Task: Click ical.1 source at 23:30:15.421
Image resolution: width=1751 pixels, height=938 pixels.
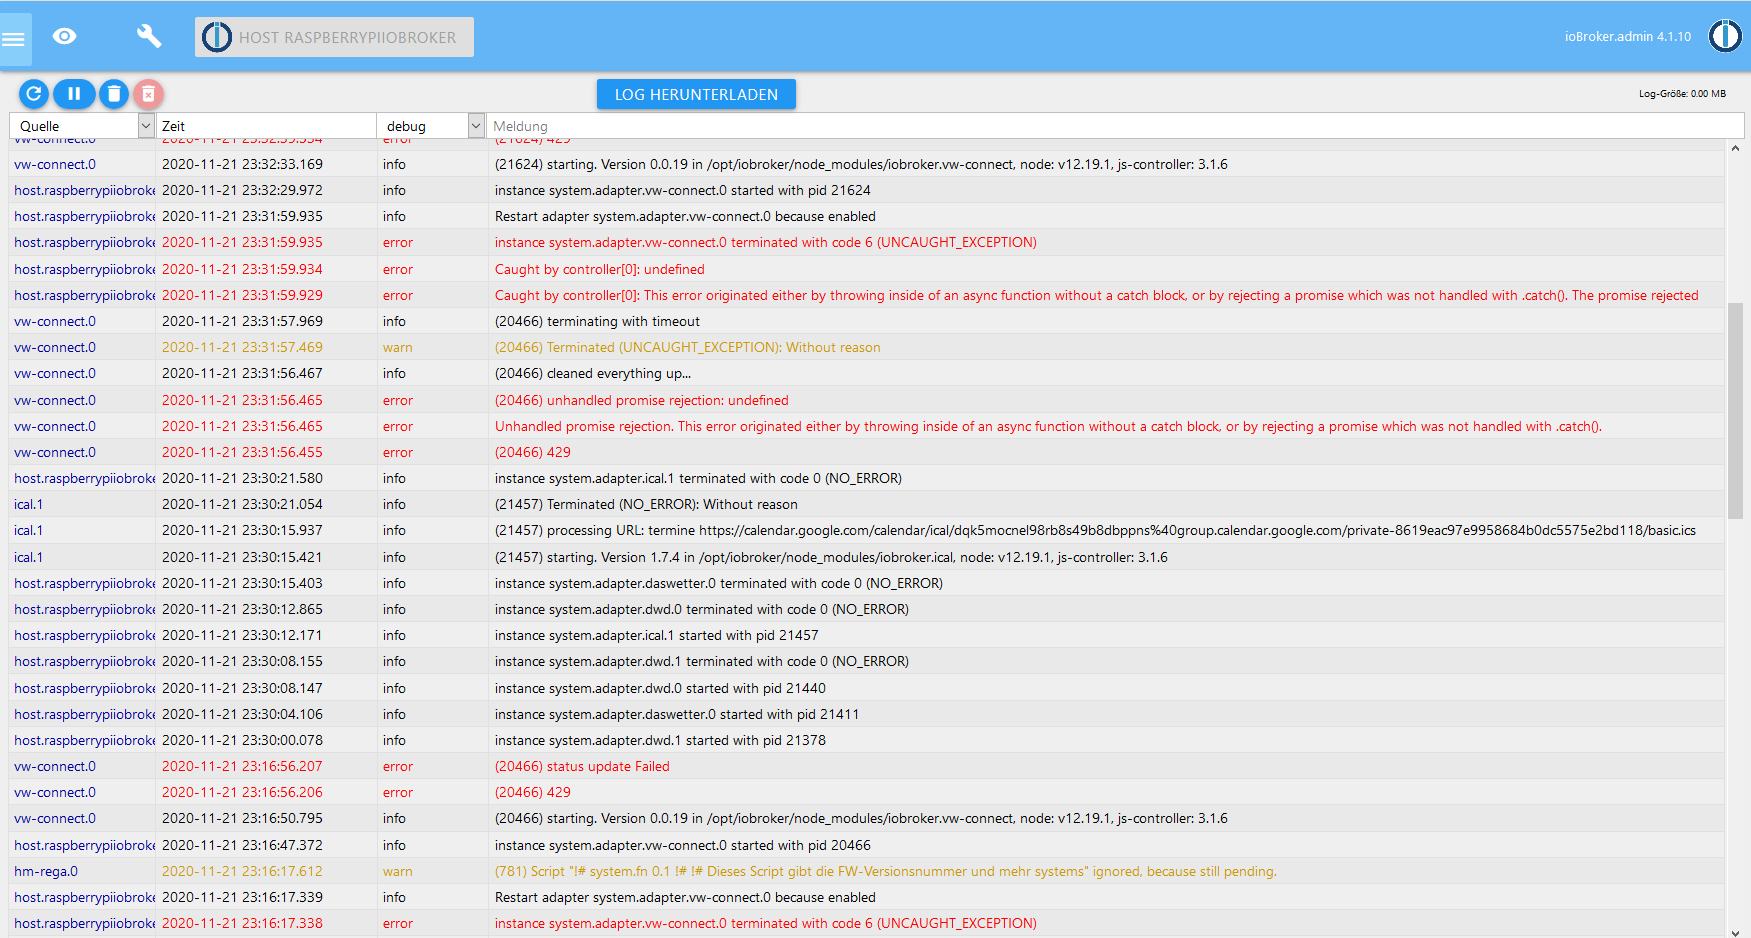Action: 29,557
